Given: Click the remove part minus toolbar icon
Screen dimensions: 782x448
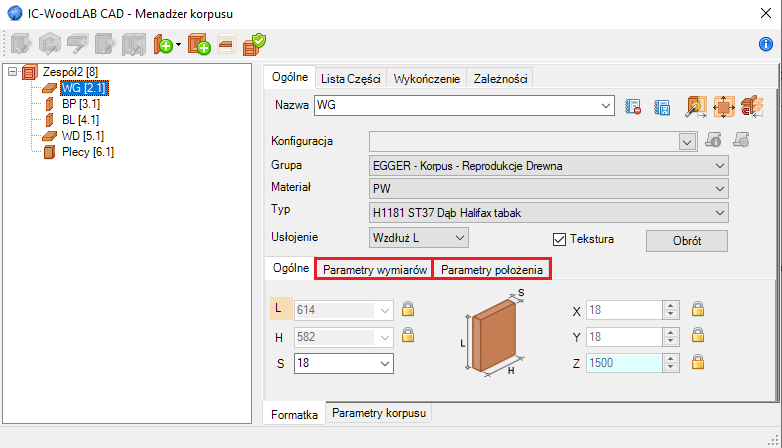Looking at the screenshot, I should pos(225,44).
